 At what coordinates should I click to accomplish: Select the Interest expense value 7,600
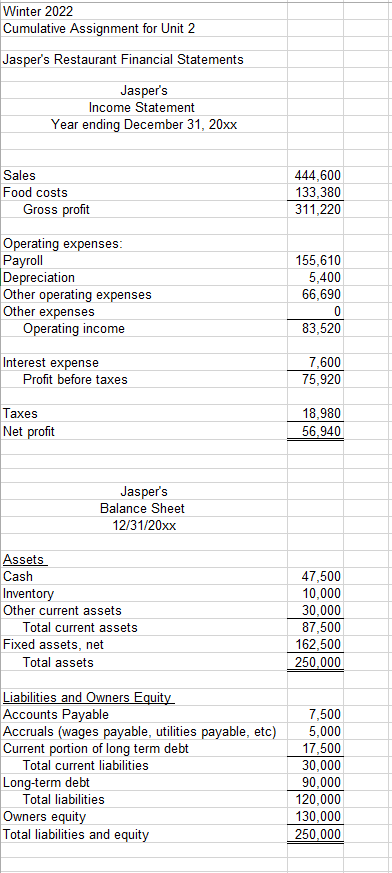coord(315,362)
